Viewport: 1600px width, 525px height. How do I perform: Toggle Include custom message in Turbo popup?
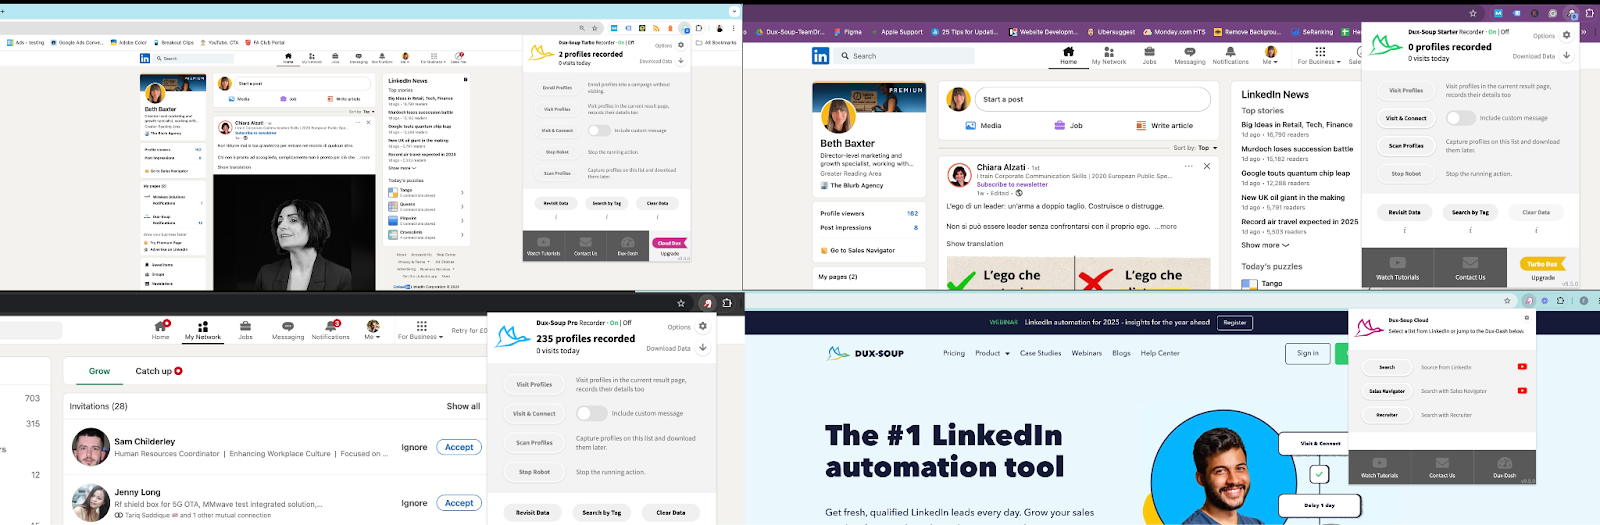(599, 130)
